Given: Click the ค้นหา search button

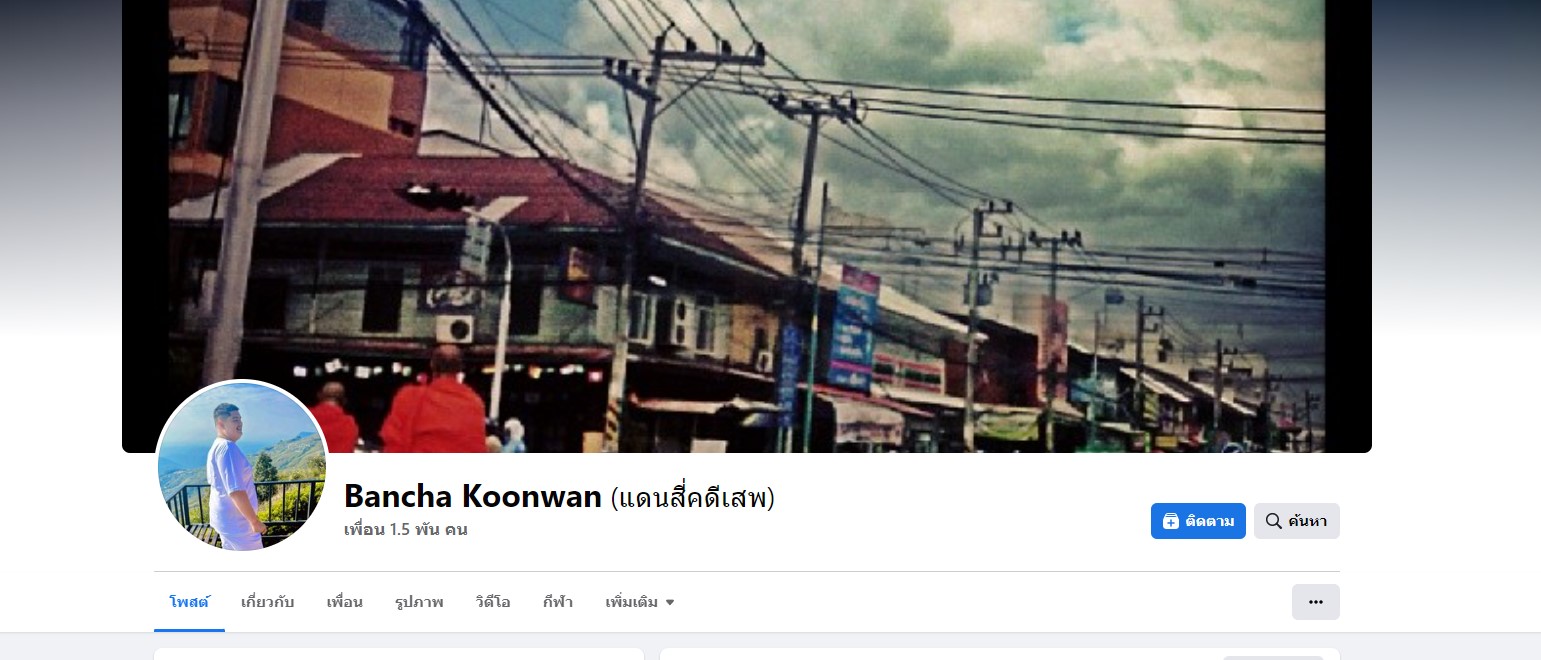Looking at the screenshot, I should (1297, 521).
